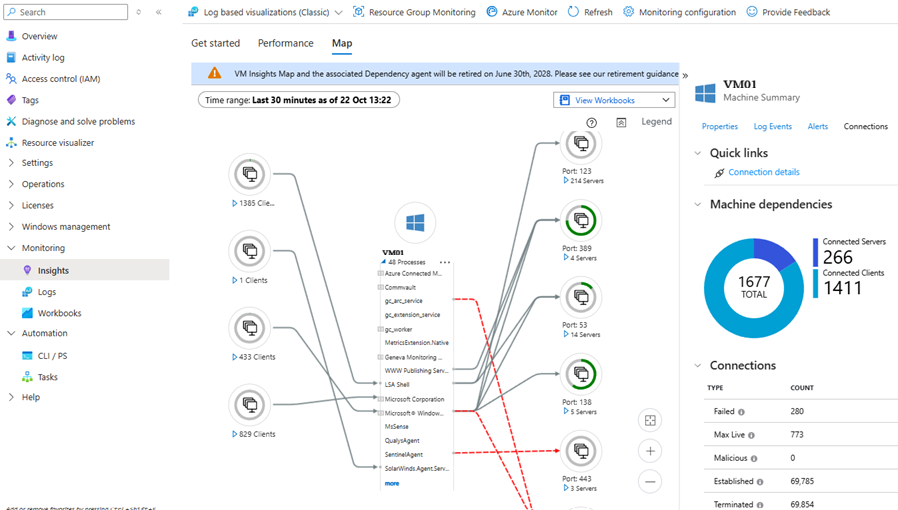Select the 829 Clients group node
The width and height of the screenshot is (898, 510).
[250, 405]
